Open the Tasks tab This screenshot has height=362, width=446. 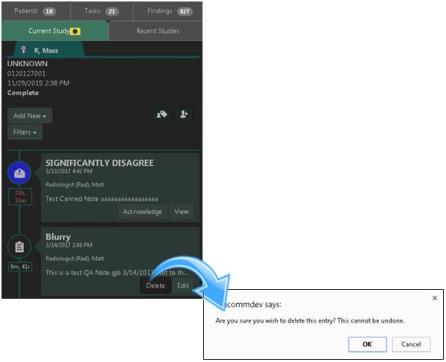[102, 11]
